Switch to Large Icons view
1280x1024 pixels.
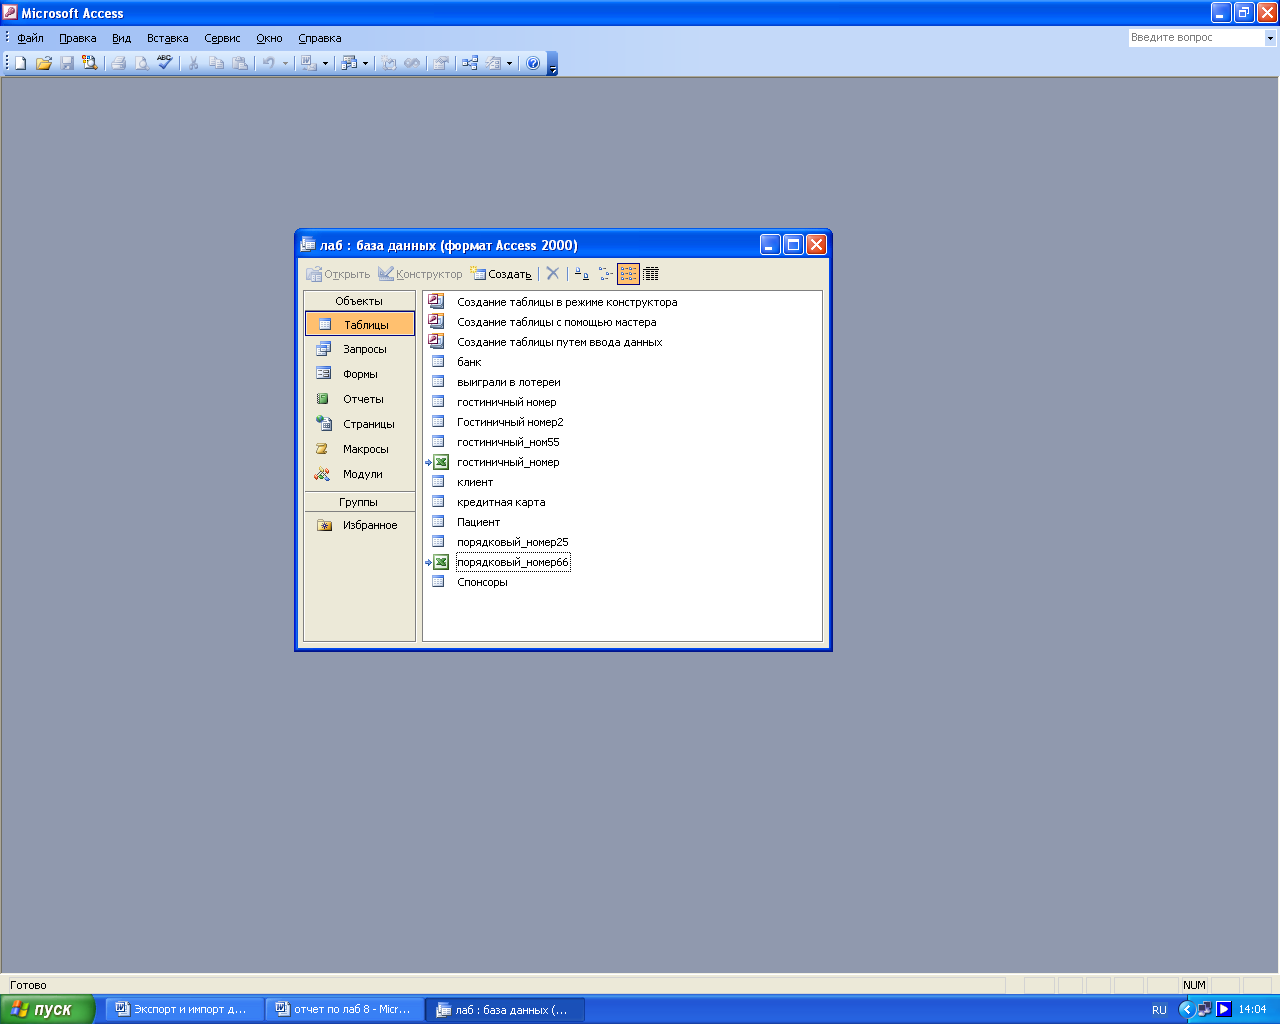(x=582, y=273)
